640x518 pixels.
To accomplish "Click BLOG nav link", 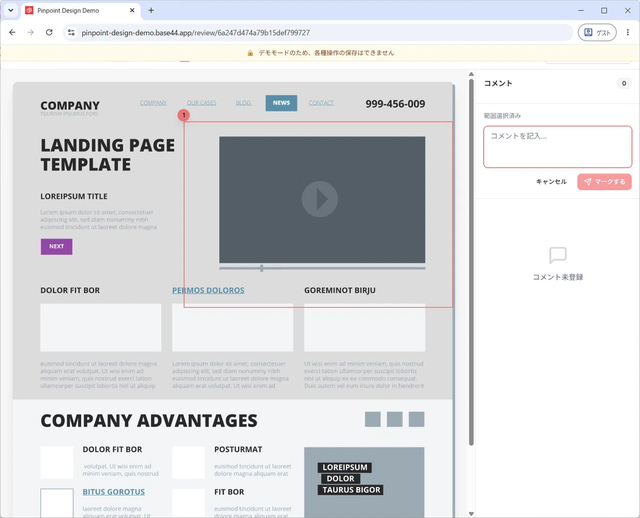I will (x=243, y=103).
